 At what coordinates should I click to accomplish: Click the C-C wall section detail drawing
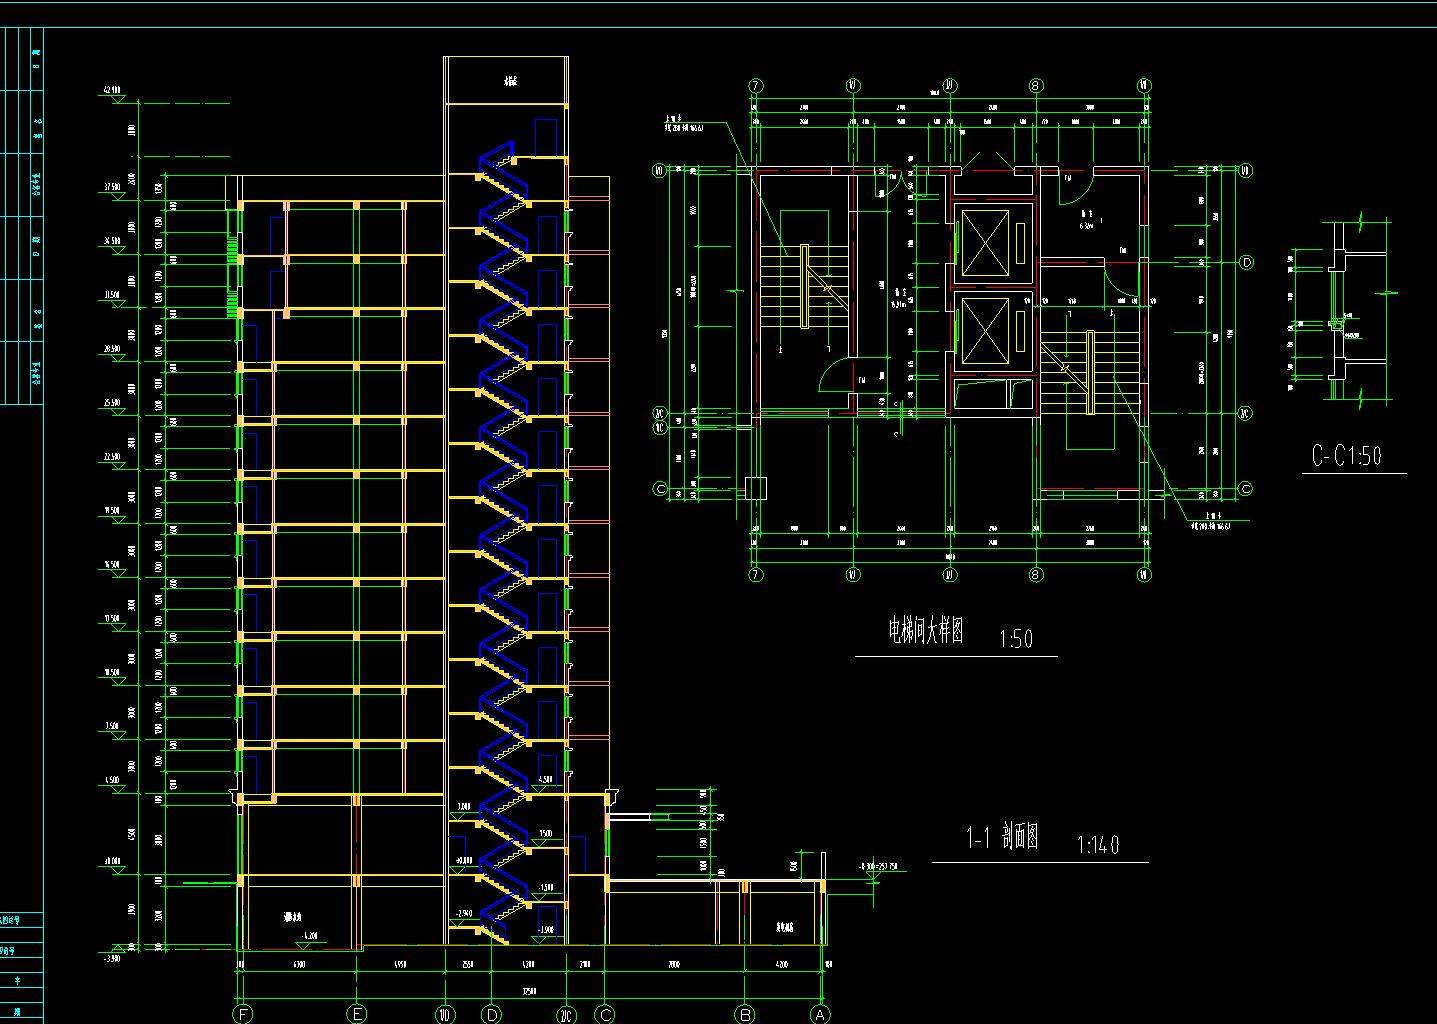[1338, 310]
